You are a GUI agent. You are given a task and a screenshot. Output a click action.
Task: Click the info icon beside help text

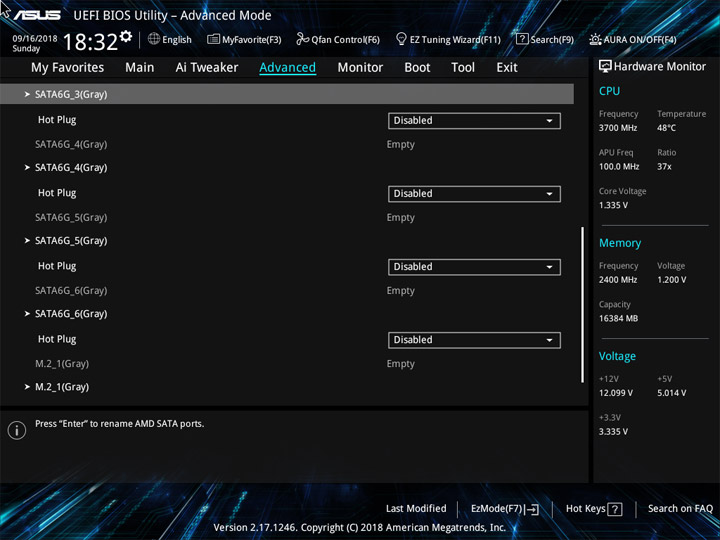coord(17,430)
